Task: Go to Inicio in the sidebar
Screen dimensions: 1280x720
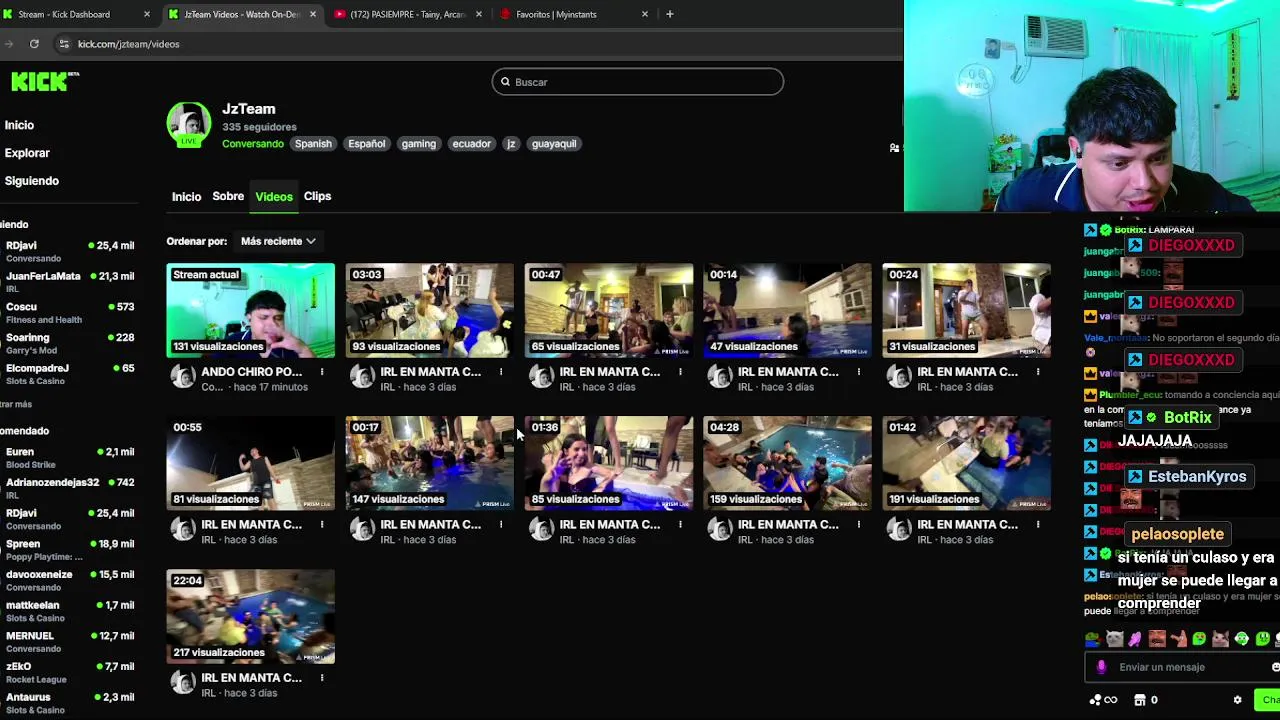Action: pos(19,125)
